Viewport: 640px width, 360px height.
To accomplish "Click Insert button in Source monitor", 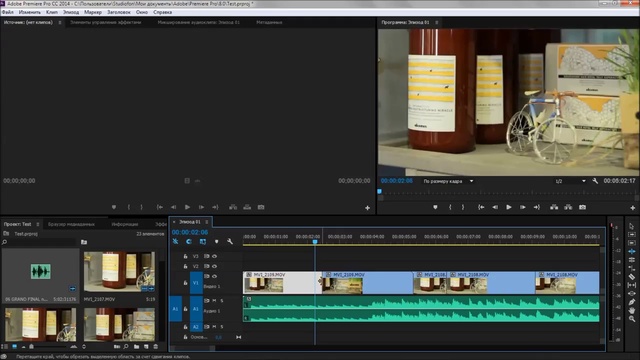I will click(x=233, y=207).
